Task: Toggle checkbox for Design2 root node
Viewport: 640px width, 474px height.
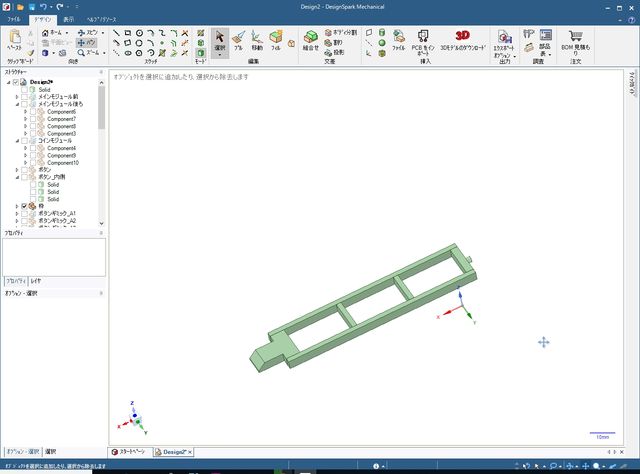Action: pyautogui.click(x=16, y=82)
